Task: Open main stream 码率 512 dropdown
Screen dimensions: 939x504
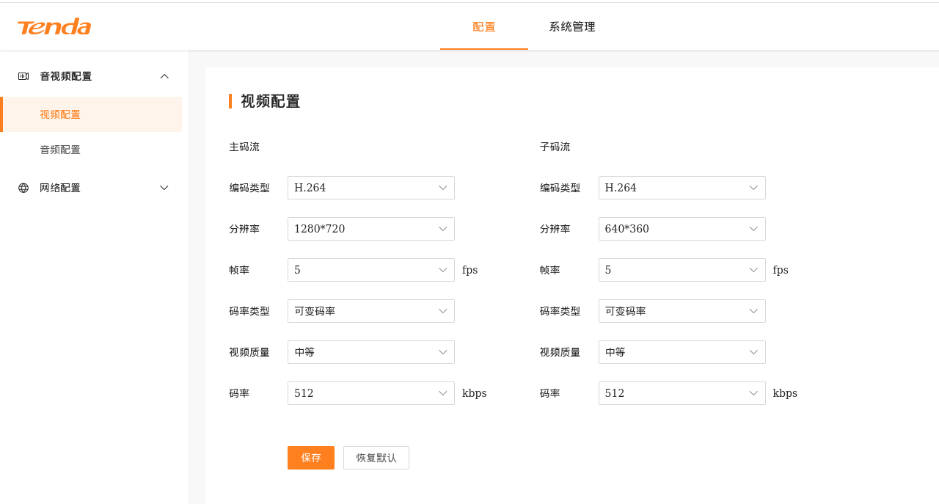Action: tap(370, 393)
